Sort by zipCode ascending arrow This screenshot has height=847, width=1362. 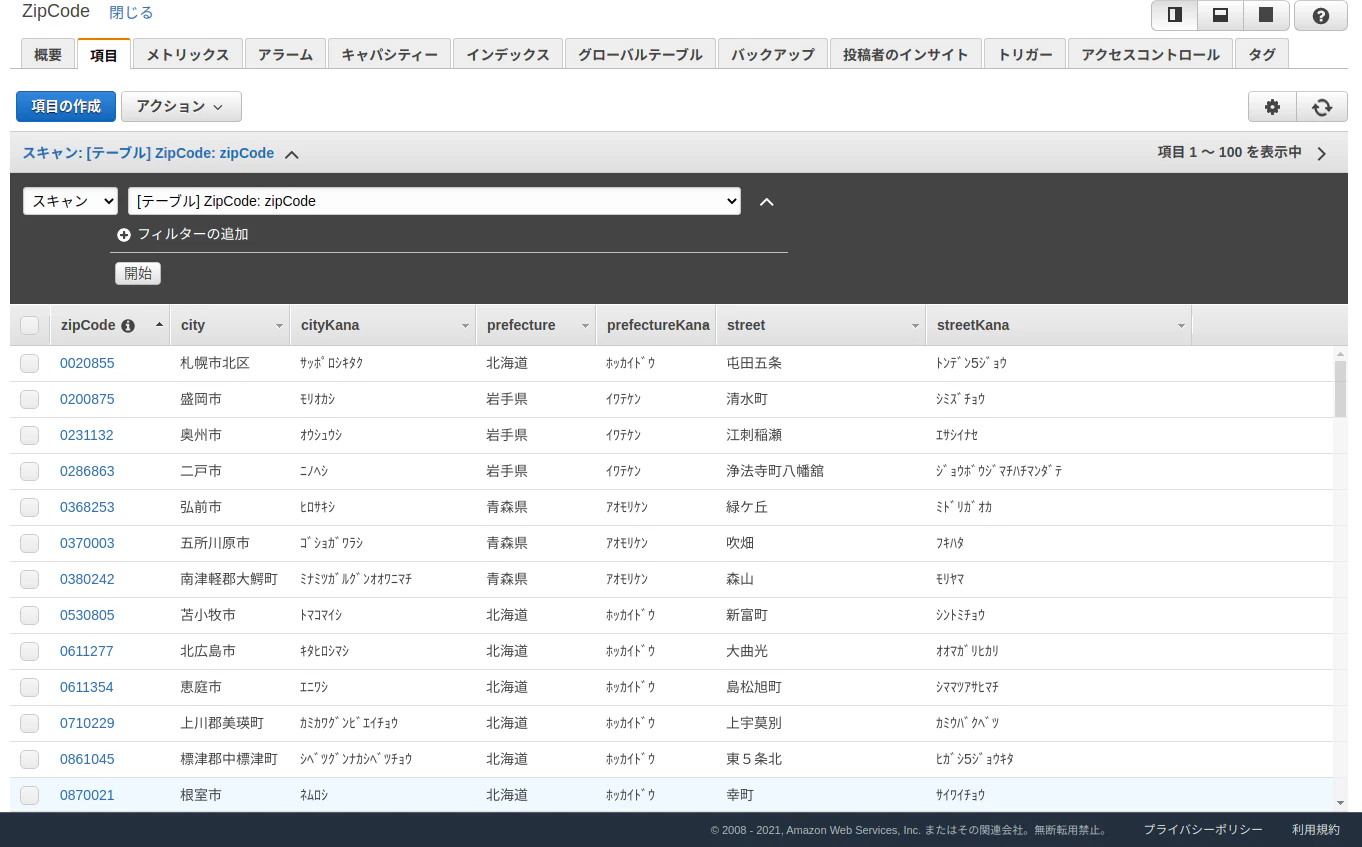click(x=159, y=325)
